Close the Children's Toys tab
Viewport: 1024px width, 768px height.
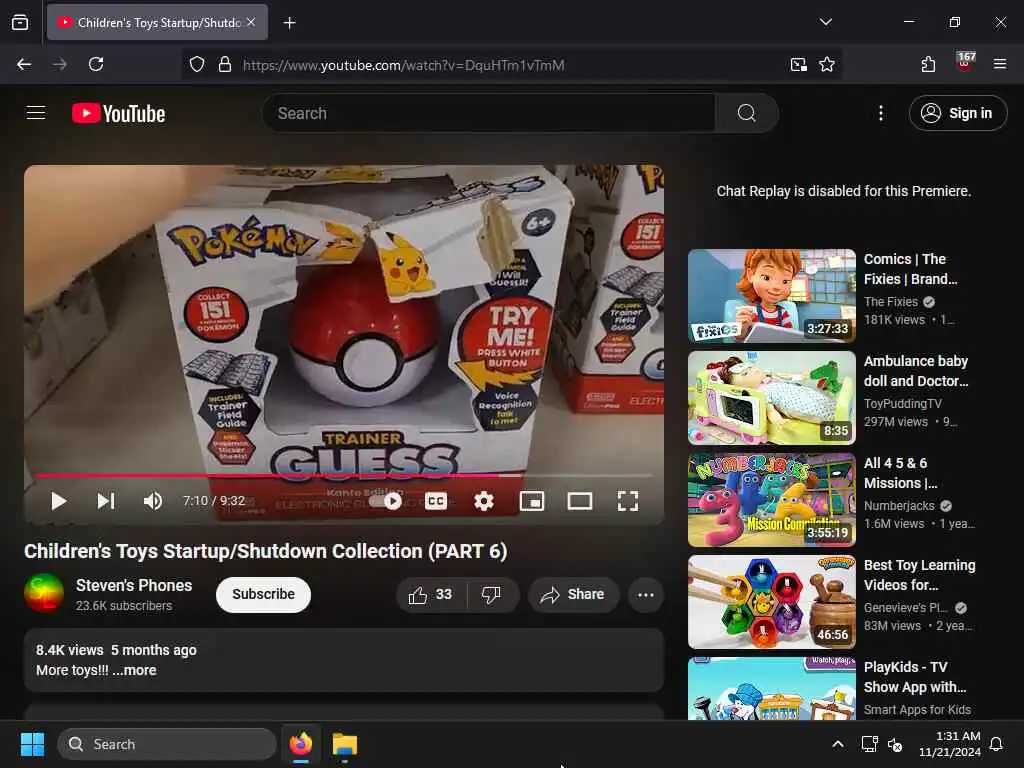(251, 22)
